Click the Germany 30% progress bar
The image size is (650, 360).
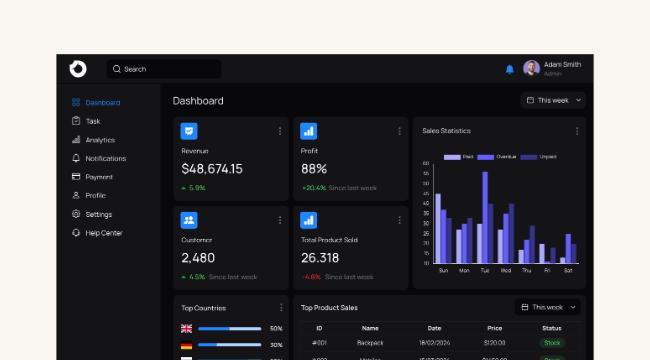click(x=230, y=345)
